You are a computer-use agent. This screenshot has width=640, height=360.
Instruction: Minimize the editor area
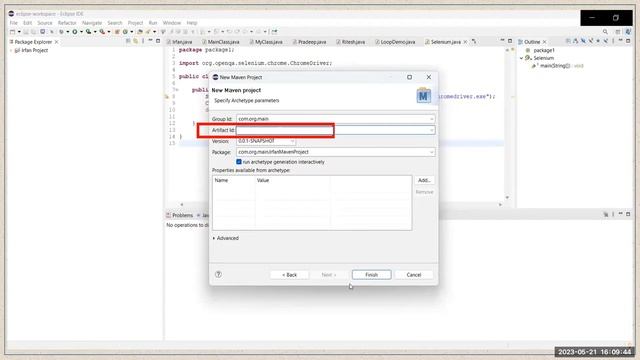point(502,41)
